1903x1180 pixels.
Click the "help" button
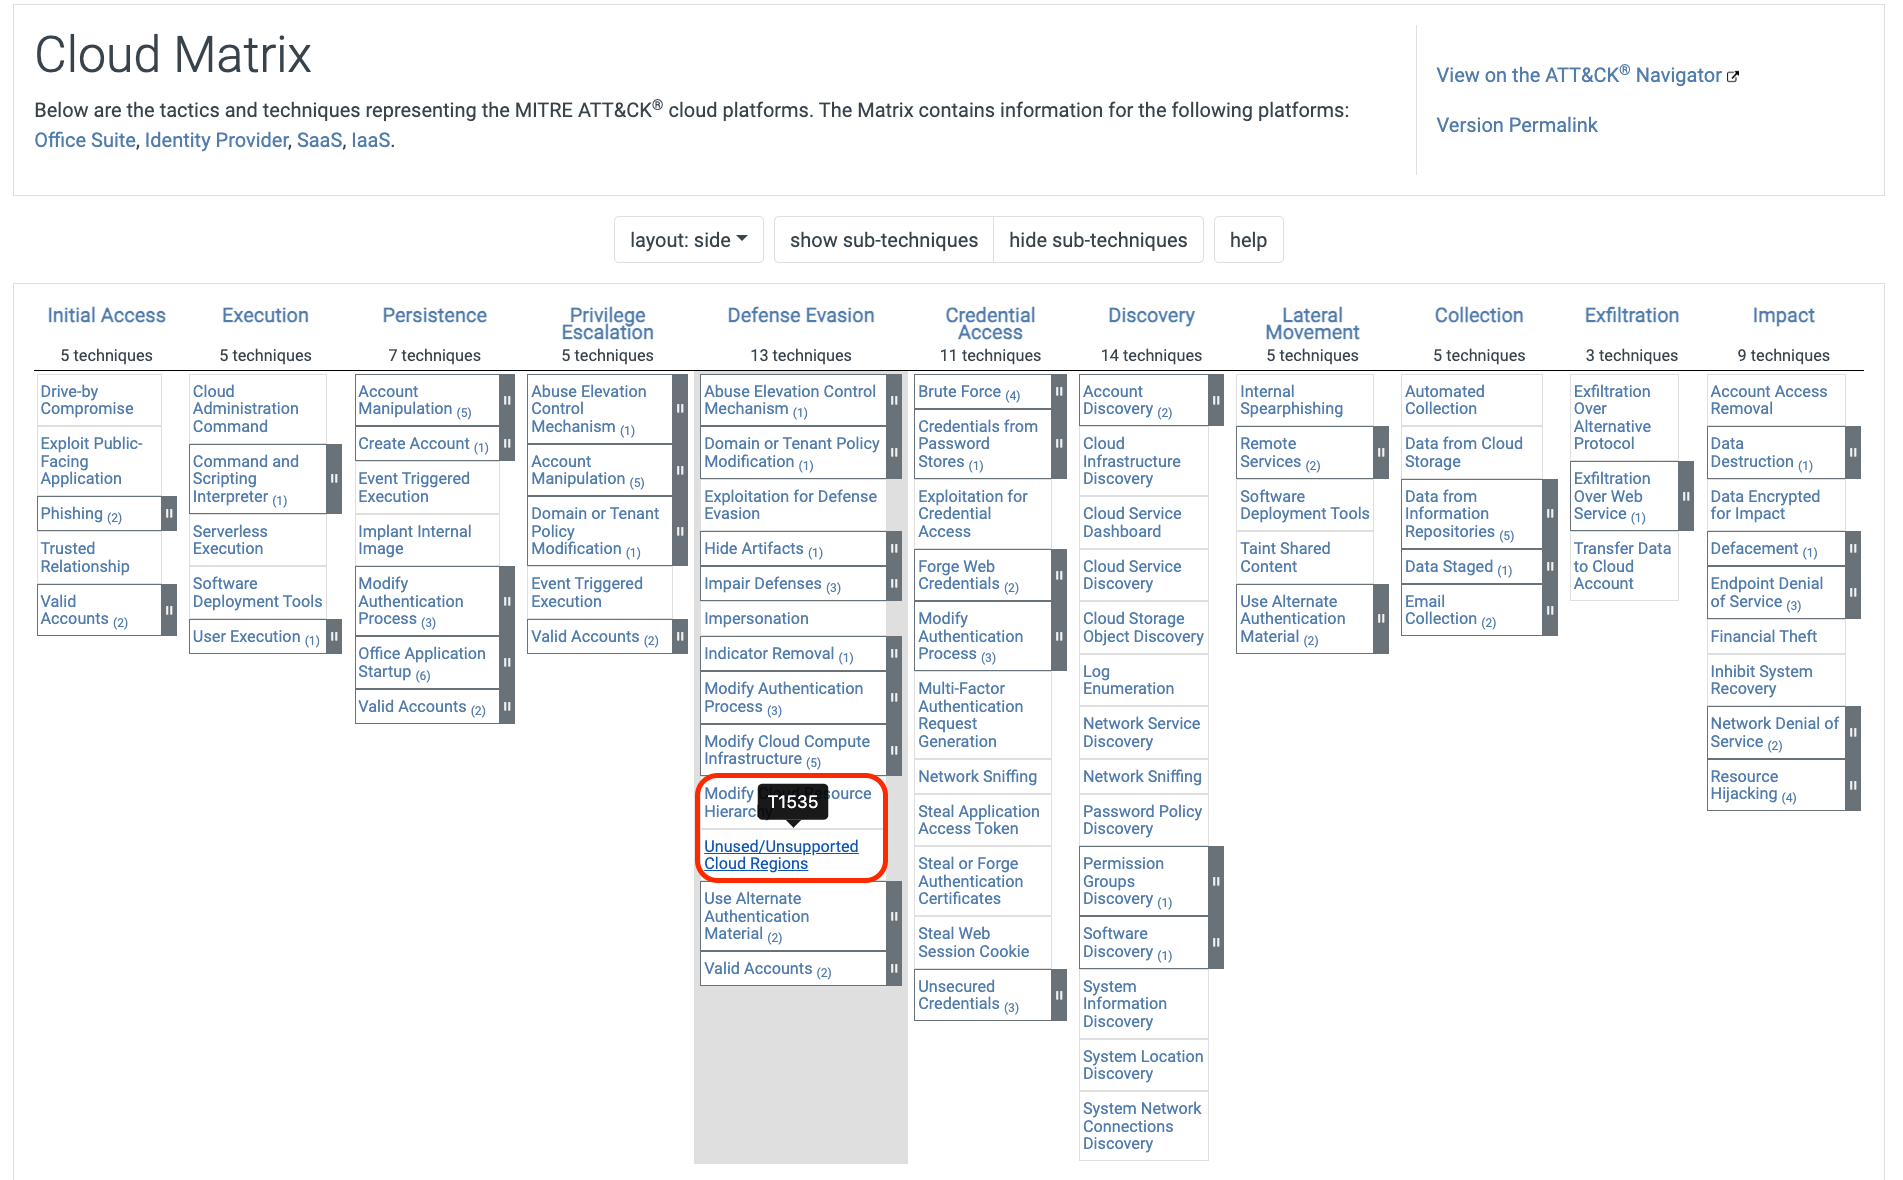click(1248, 239)
